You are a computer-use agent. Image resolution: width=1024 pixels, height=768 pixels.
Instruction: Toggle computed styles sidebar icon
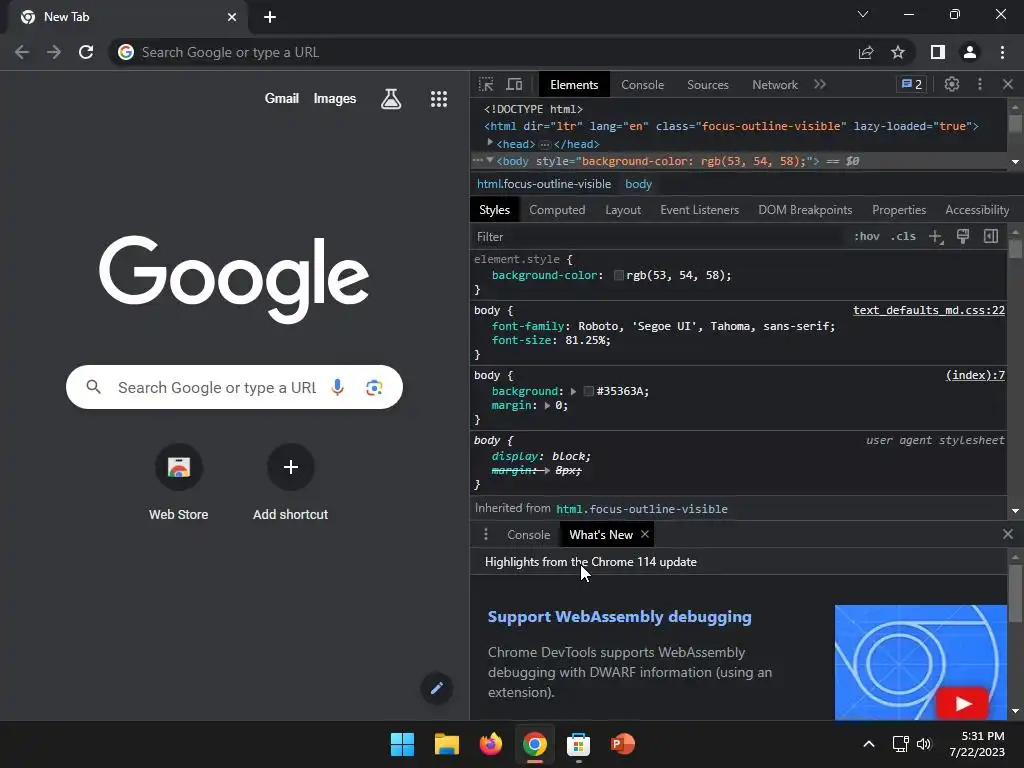[x=991, y=236]
